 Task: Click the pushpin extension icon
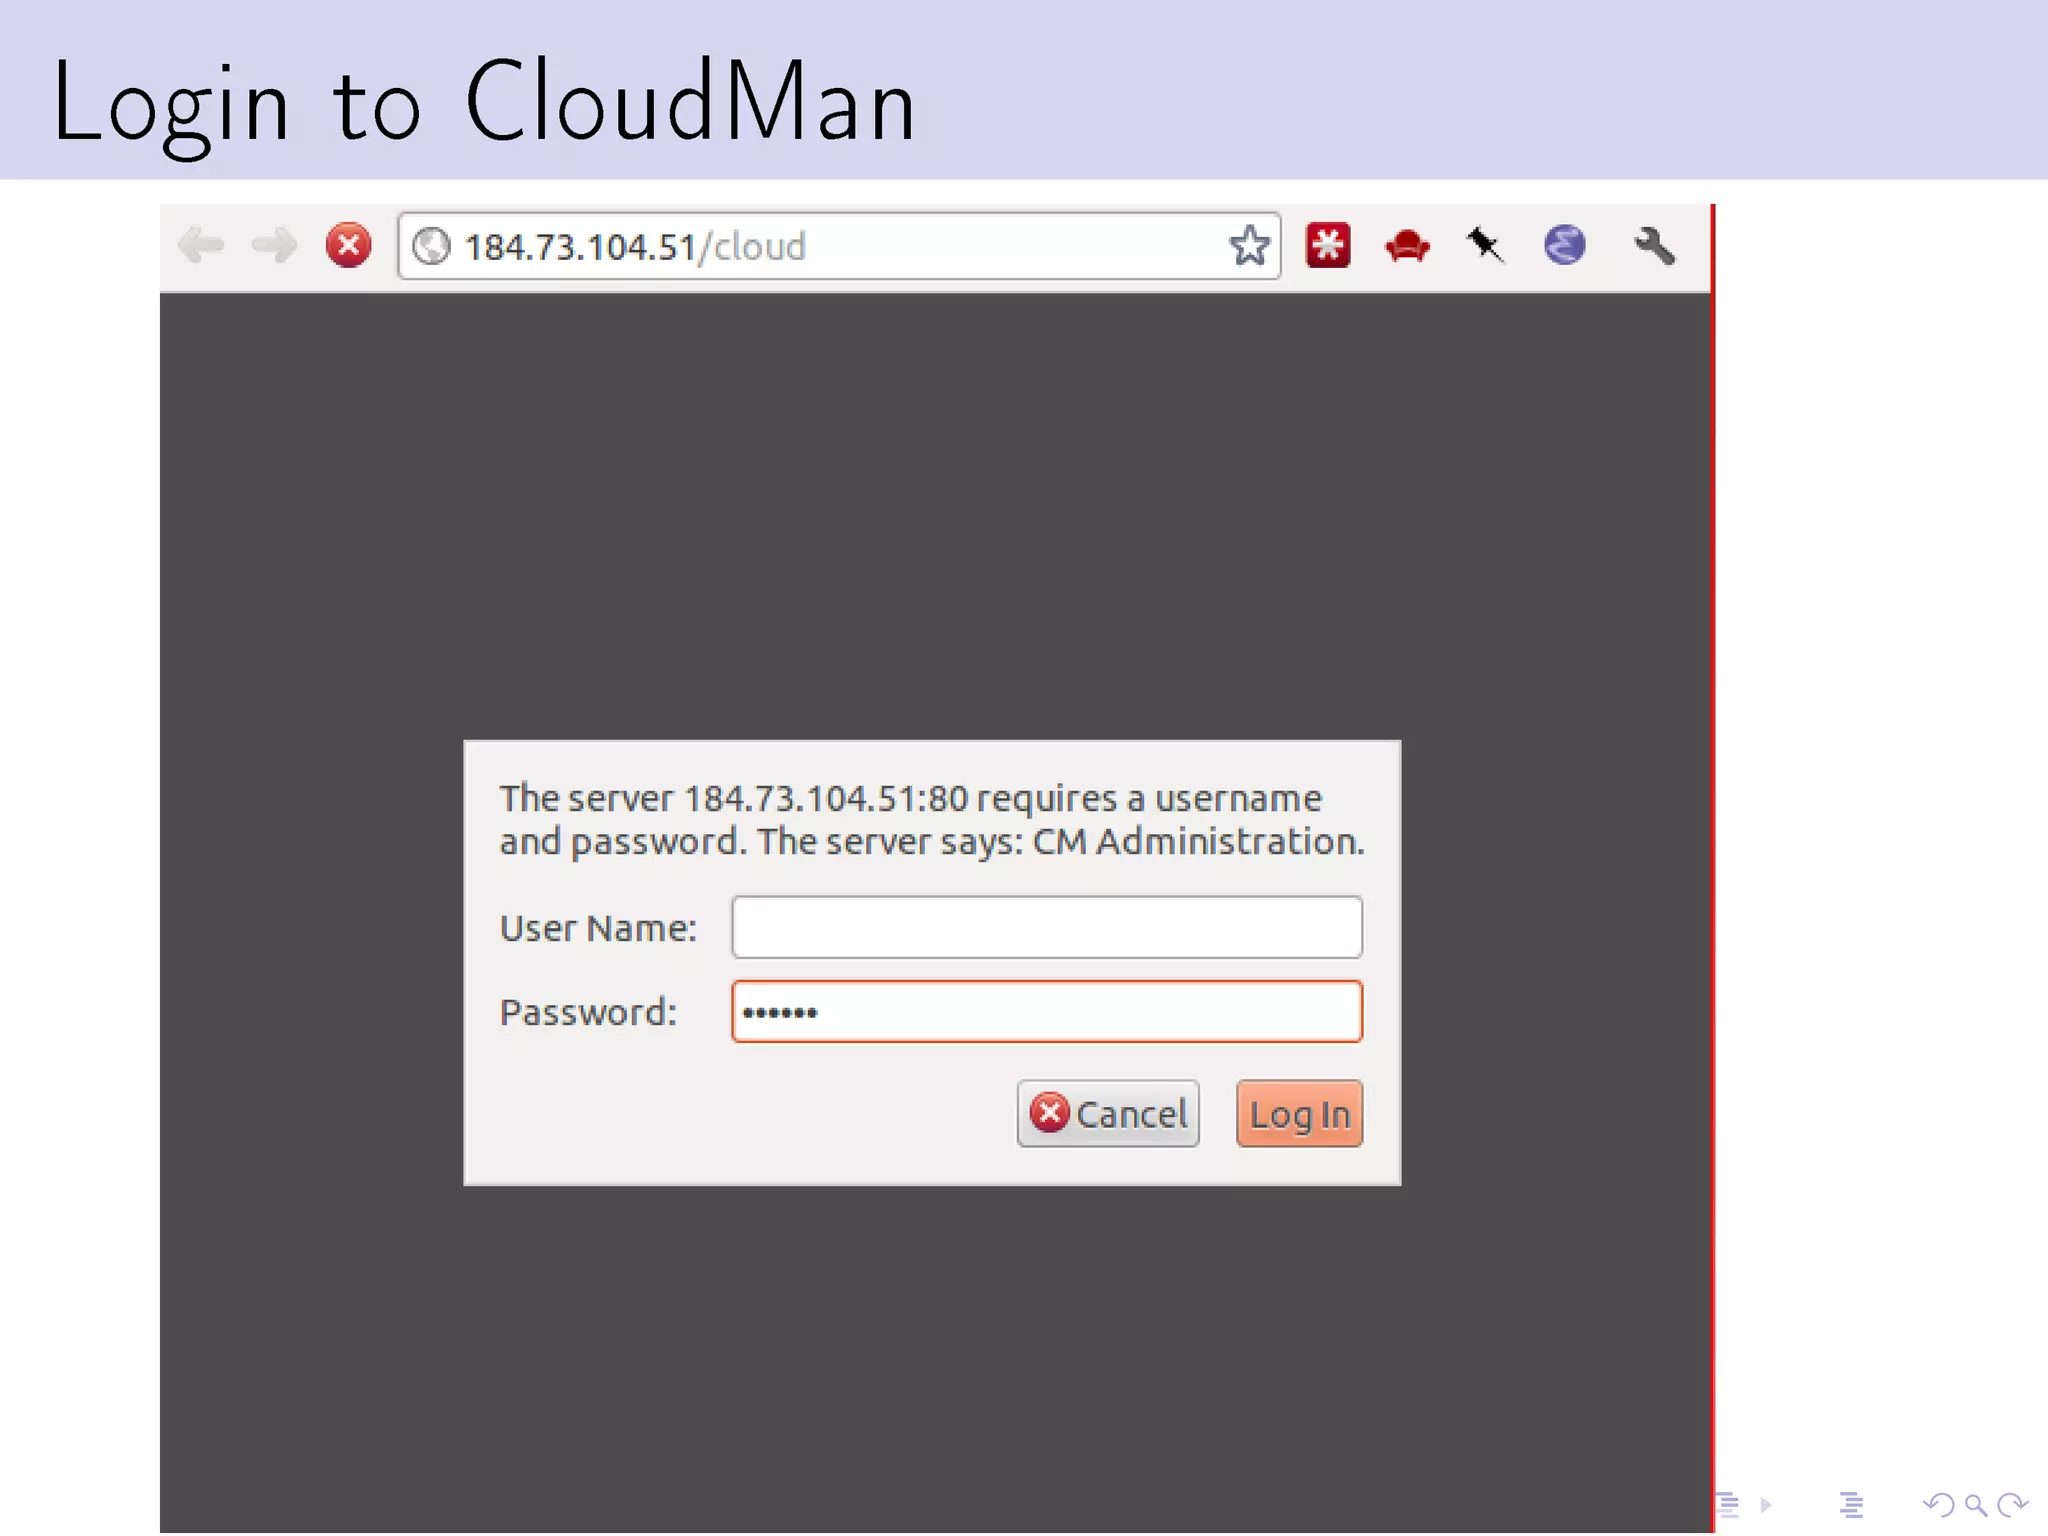pos(1485,245)
